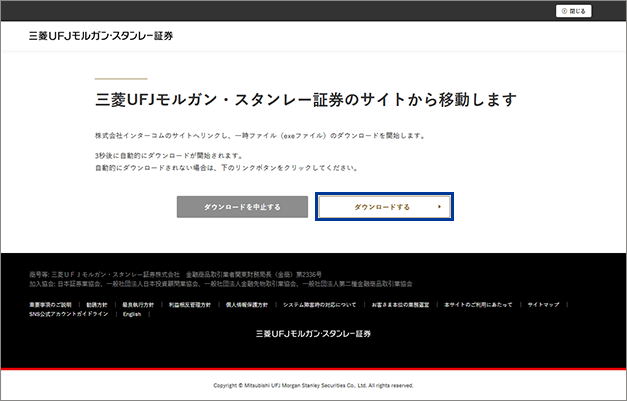627x401 pixels.
Task: Open 重要事項のご説明 footer link
Action: coord(50,305)
